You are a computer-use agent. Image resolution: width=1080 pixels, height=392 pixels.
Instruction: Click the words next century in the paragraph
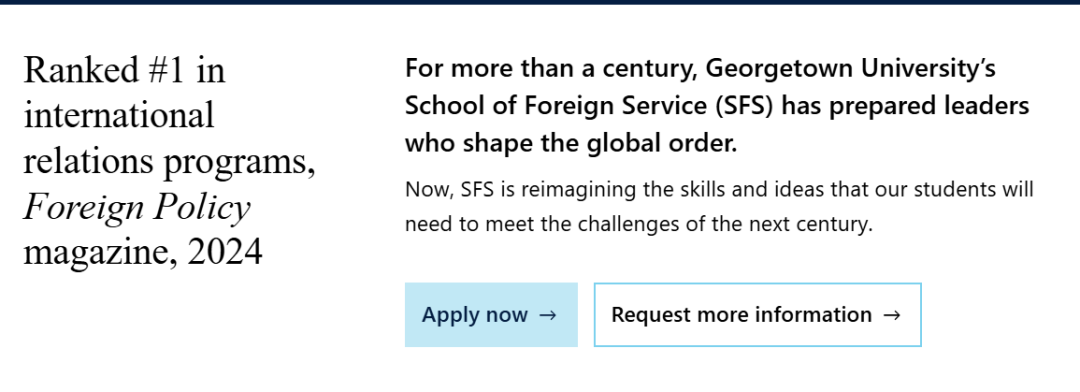pos(808,224)
